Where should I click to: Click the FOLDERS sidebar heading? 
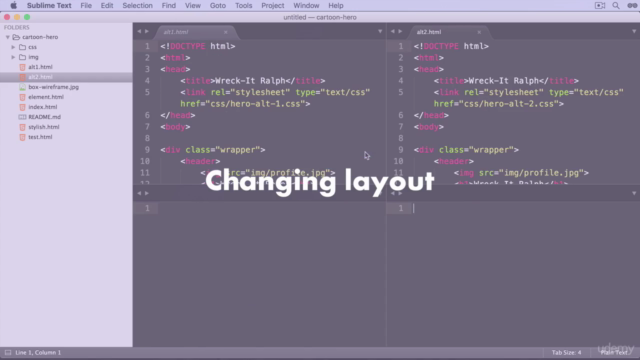tap(16, 27)
